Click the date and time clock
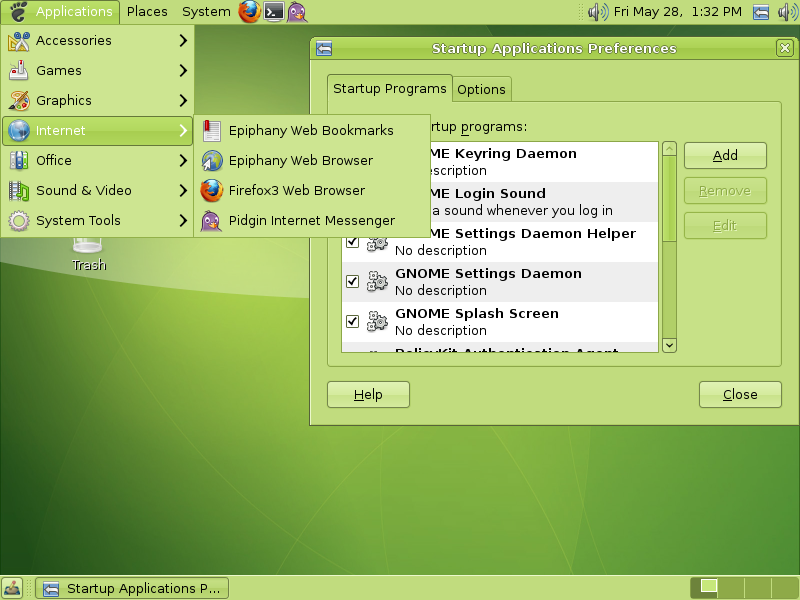Screen dimensions: 800x600 pyautogui.click(x=677, y=11)
